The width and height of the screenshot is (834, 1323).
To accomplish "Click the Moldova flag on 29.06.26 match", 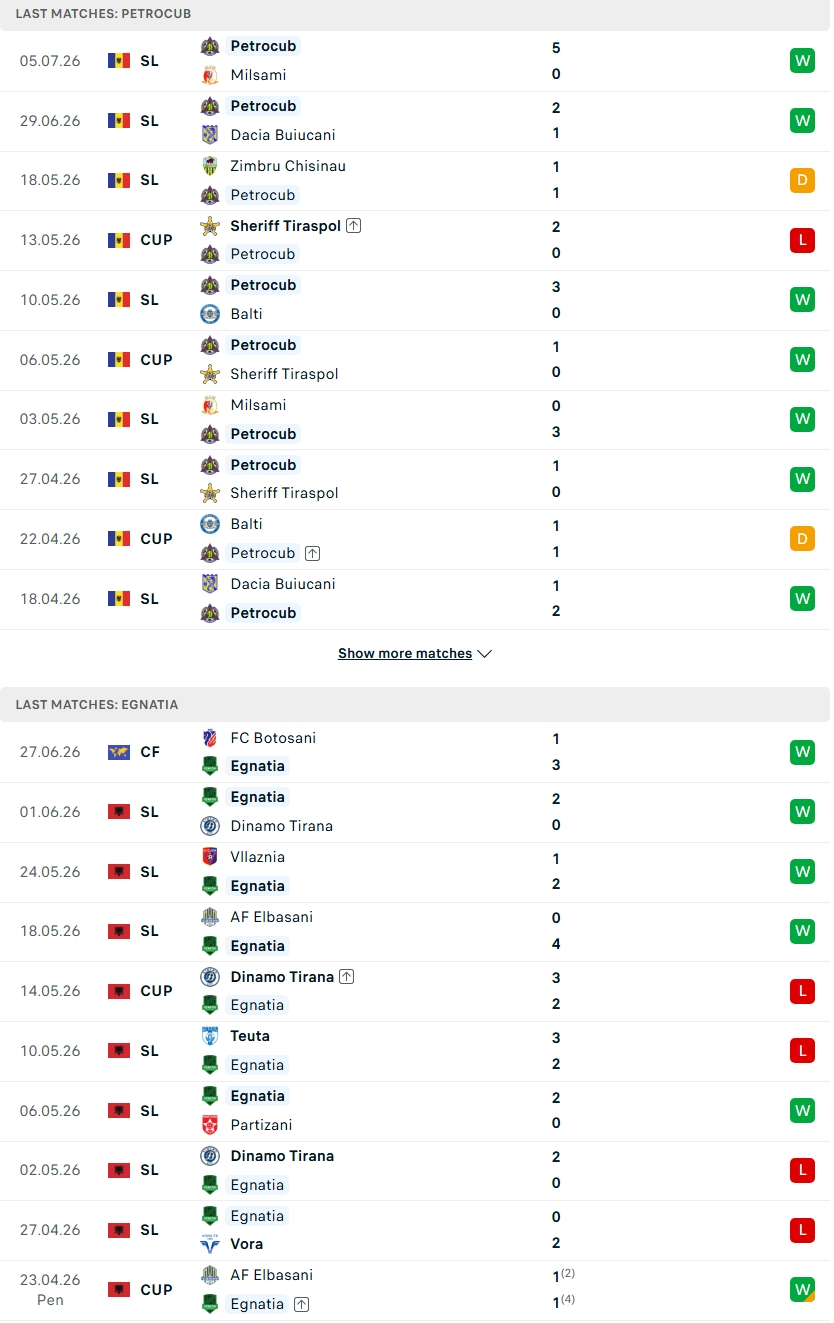I will [x=119, y=121].
